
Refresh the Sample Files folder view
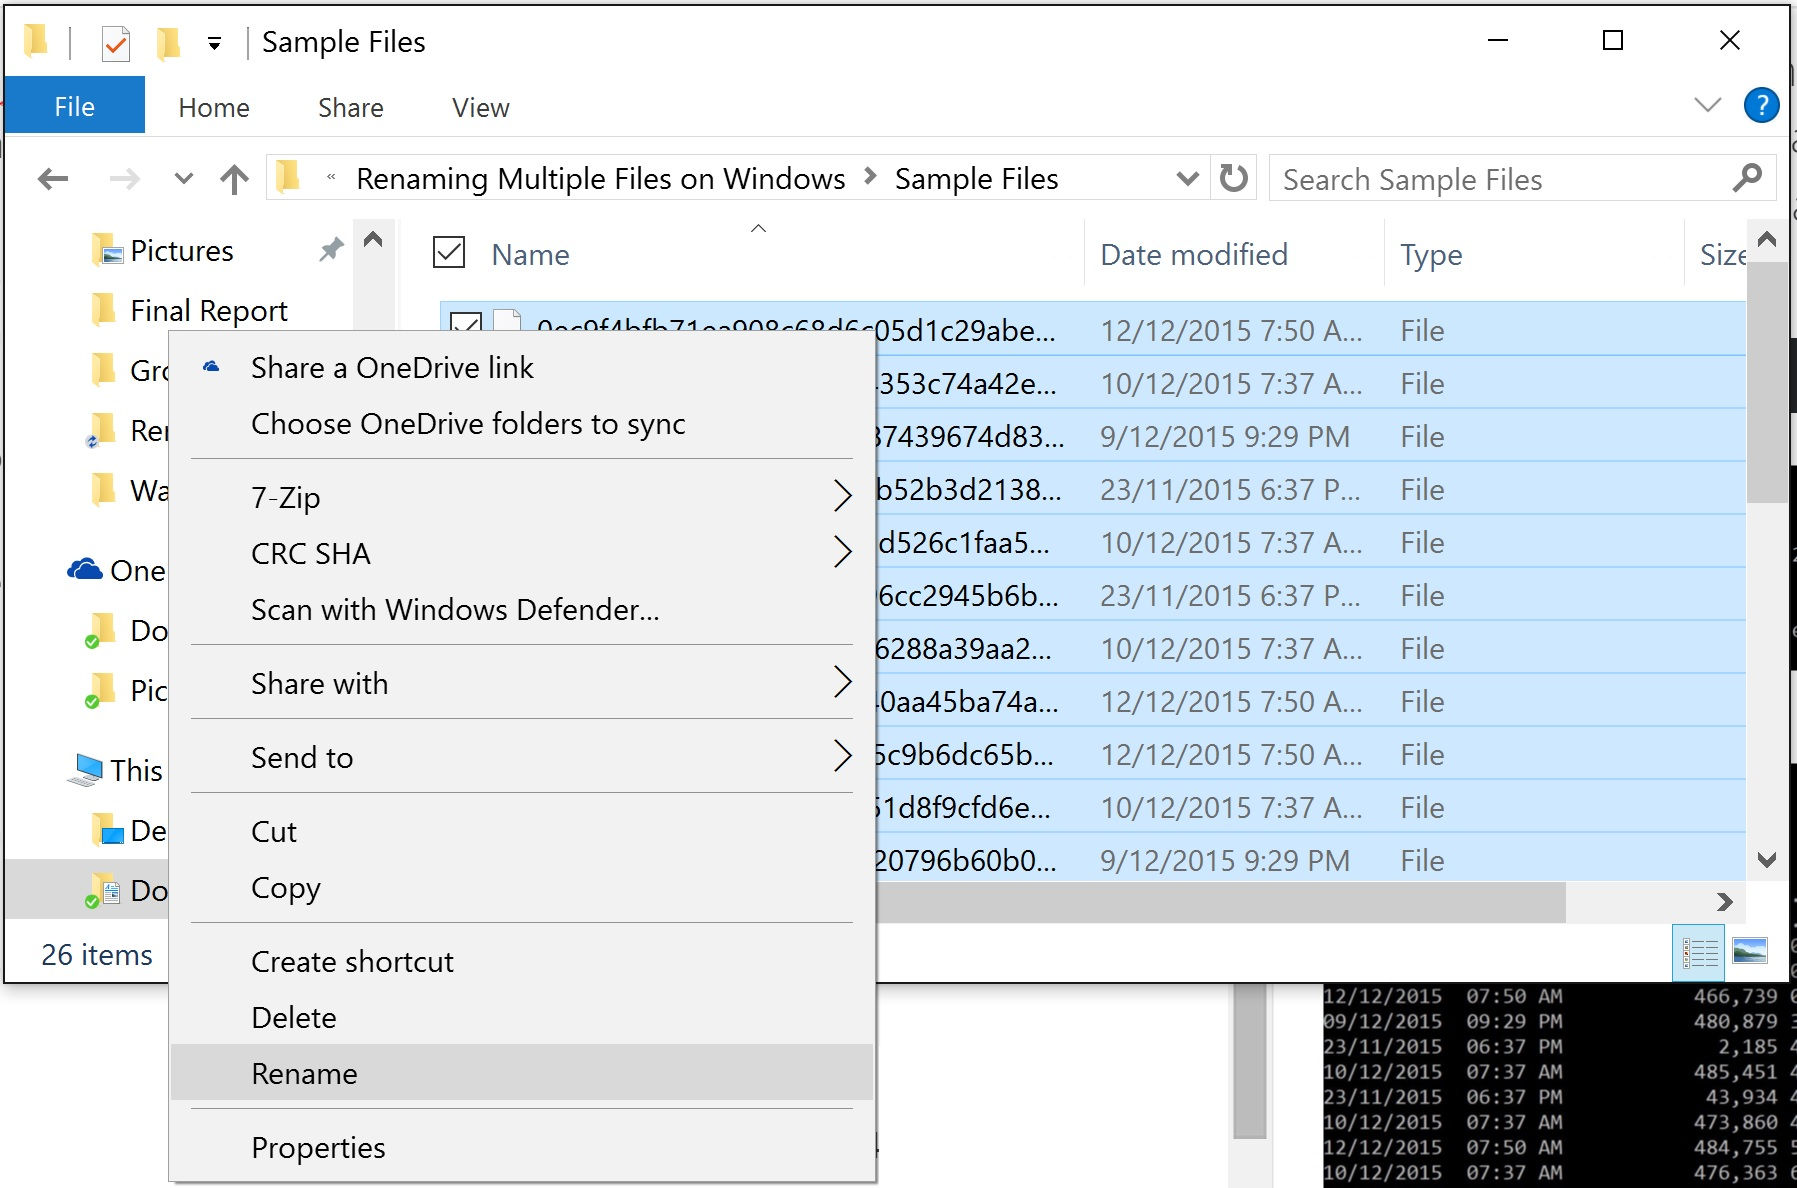(1234, 178)
